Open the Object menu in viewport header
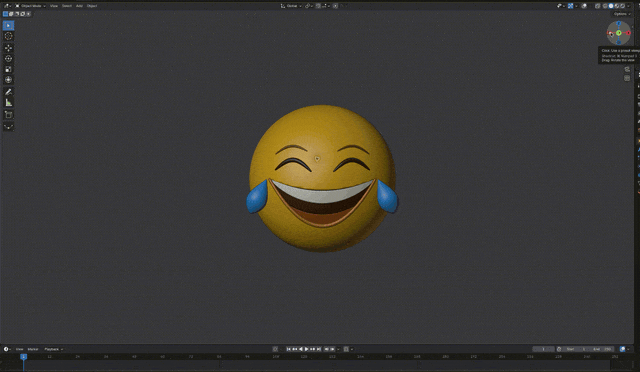This screenshot has height=372, width=640. click(x=92, y=6)
